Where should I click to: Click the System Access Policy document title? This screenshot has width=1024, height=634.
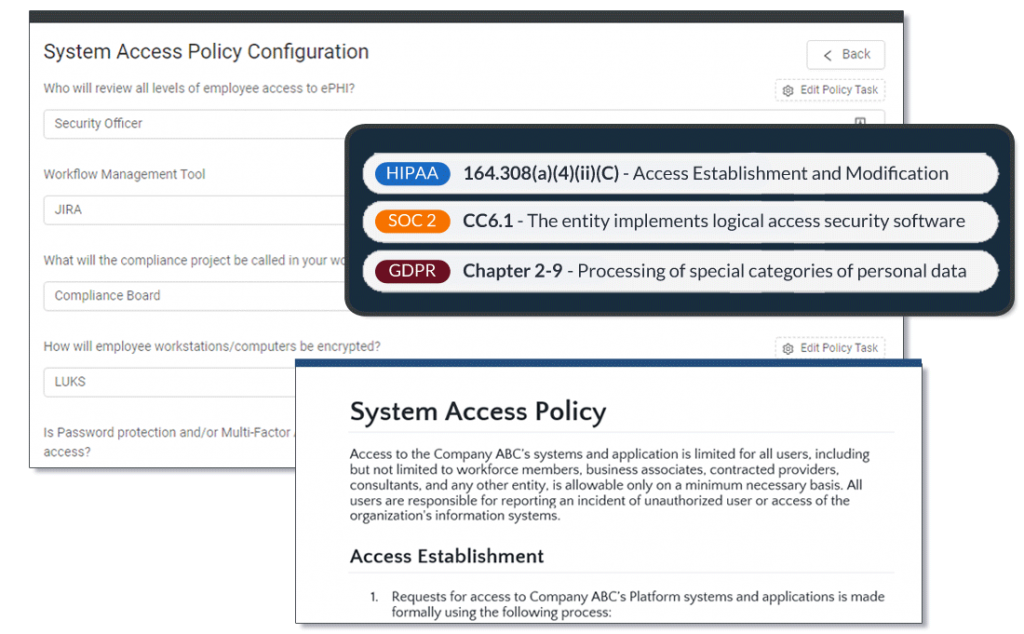click(x=477, y=411)
